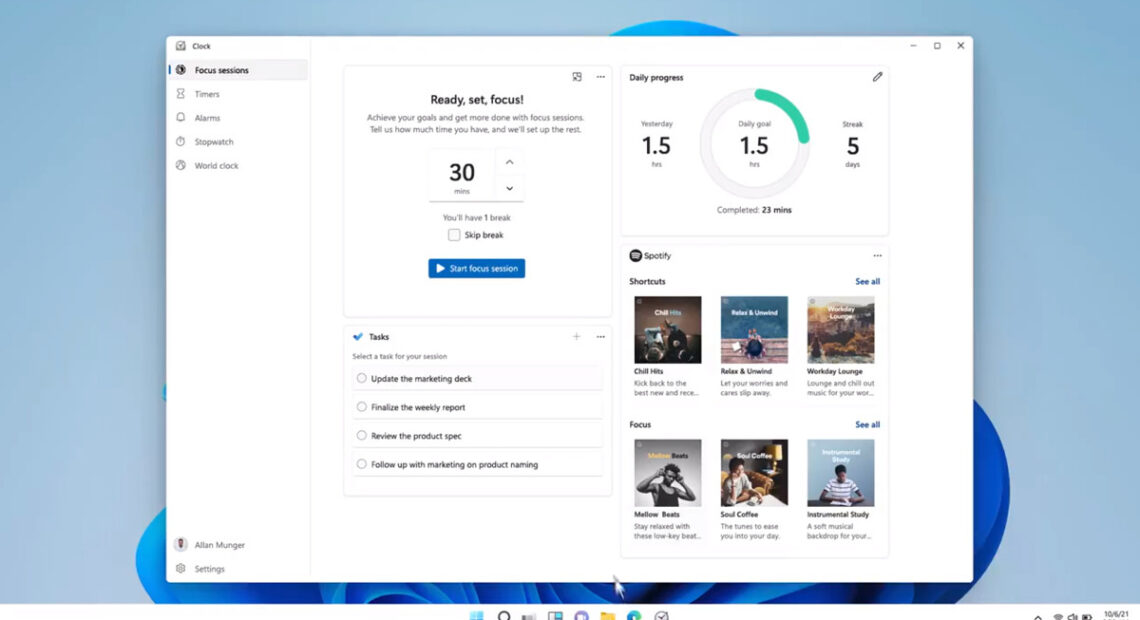Edit daily progress with the pencil icon

pos(878,77)
